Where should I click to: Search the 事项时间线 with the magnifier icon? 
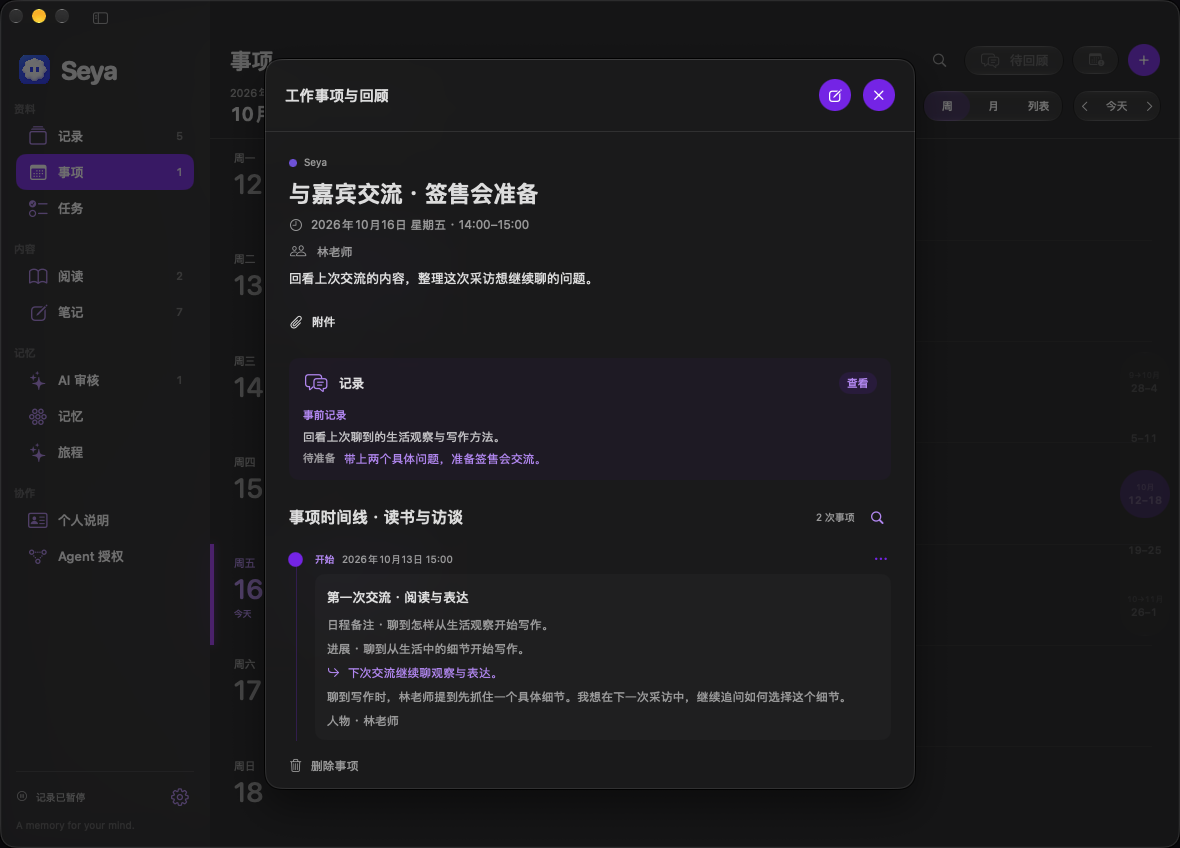pos(877,518)
